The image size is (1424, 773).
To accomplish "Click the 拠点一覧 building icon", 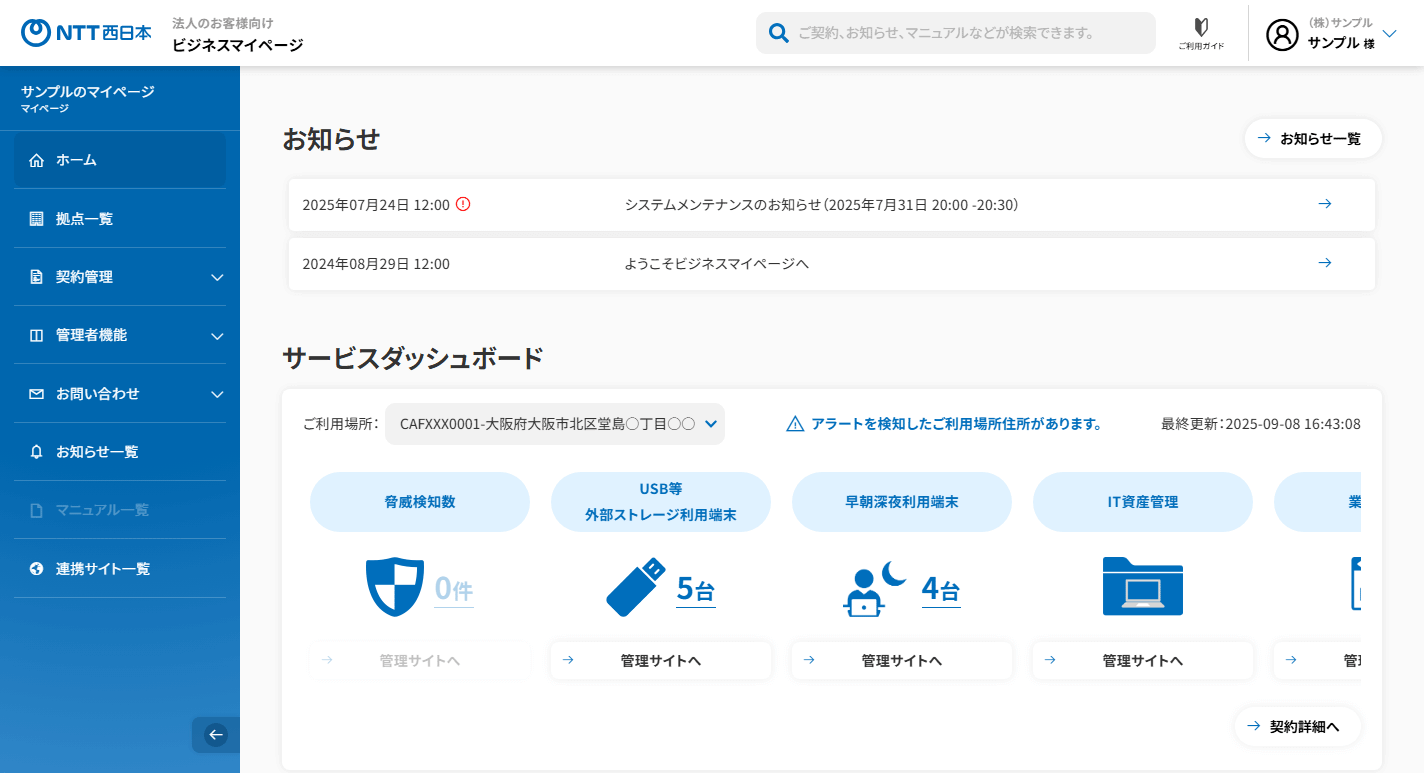I will [39, 218].
